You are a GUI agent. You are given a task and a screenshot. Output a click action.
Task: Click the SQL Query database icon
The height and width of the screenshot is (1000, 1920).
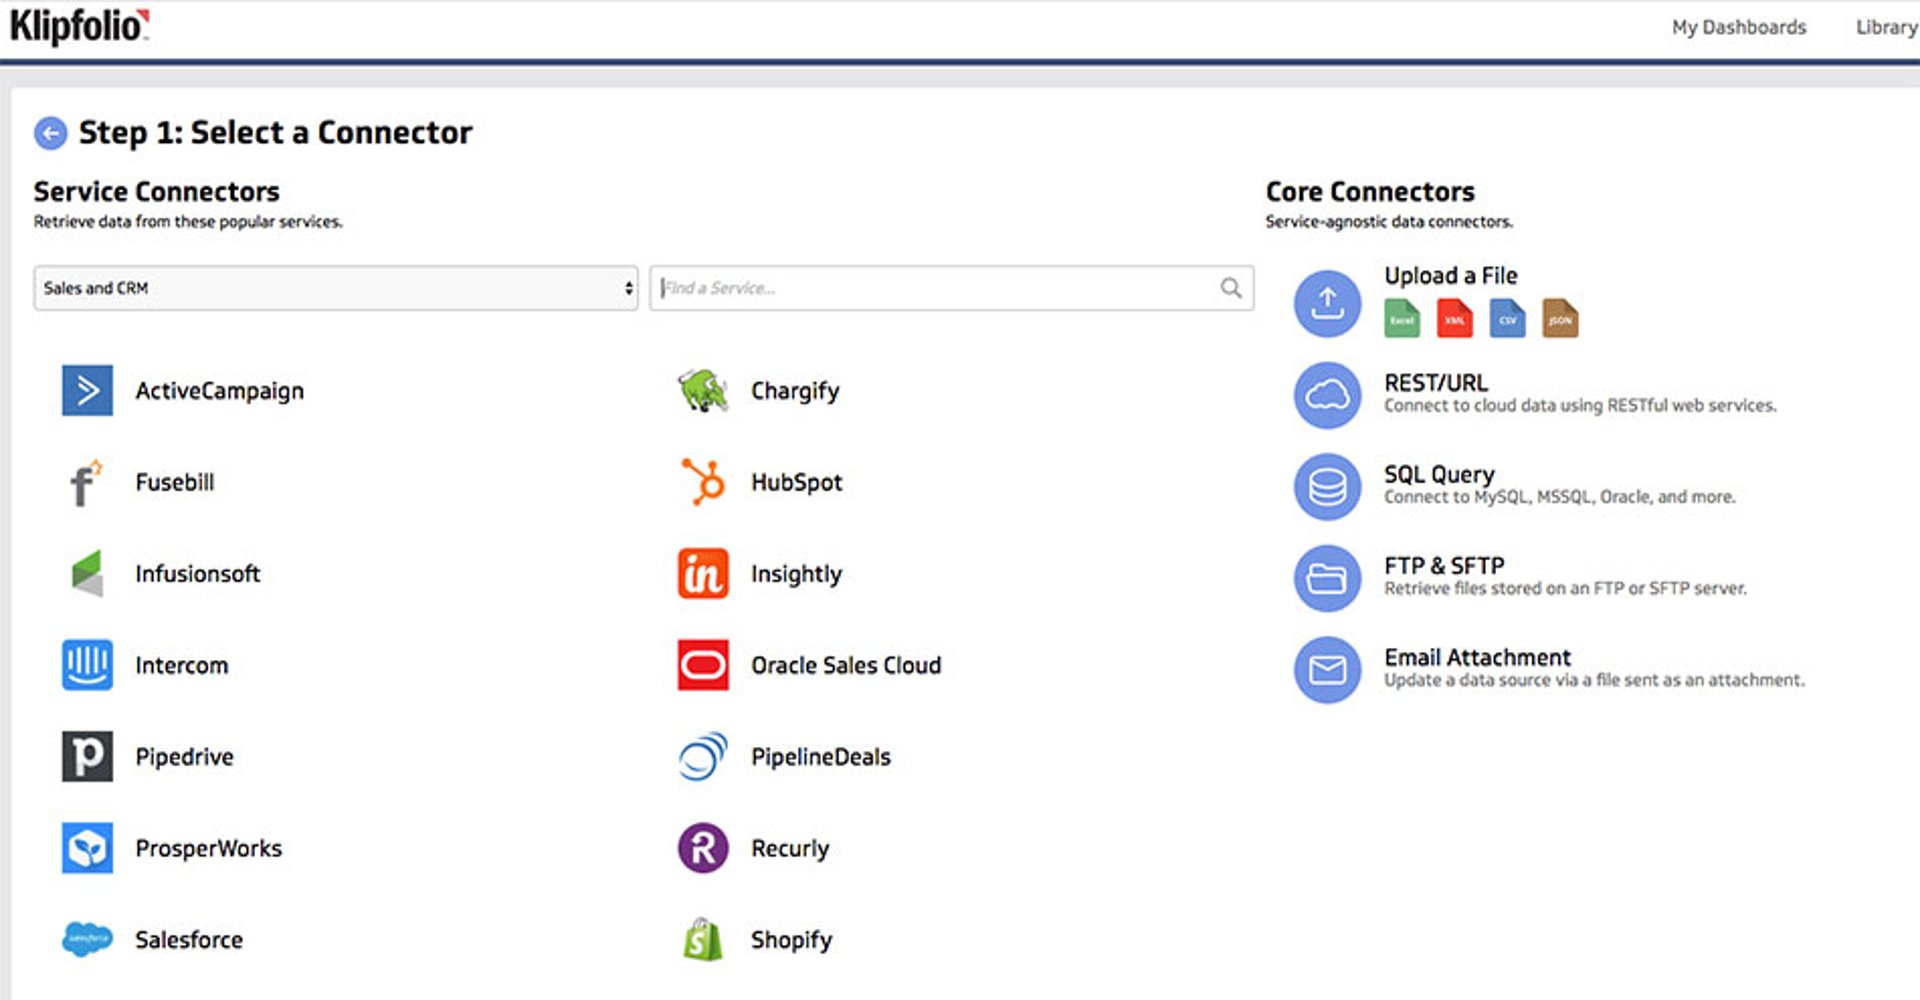pyautogui.click(x=1327, y=487)
